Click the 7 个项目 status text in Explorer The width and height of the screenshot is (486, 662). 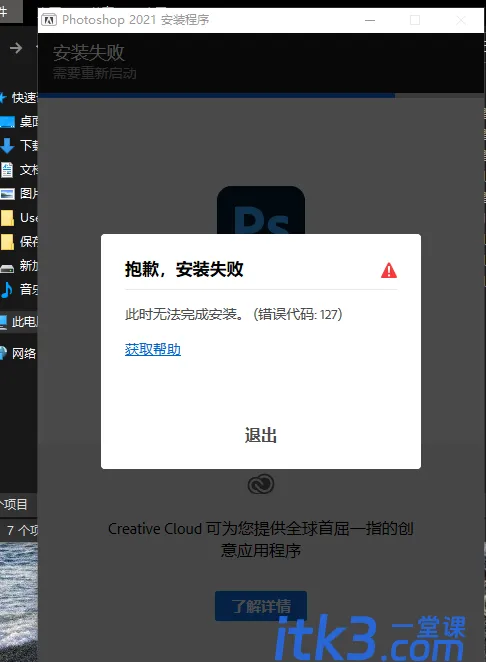pyautogui.click(x=22, y=530)
